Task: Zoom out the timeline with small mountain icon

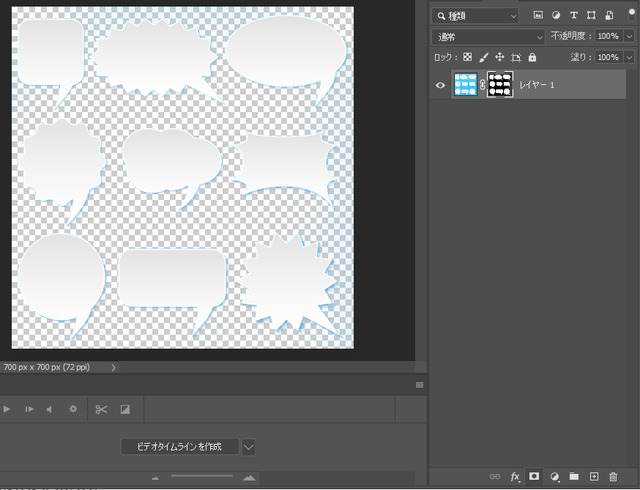Action: (155, 478)
